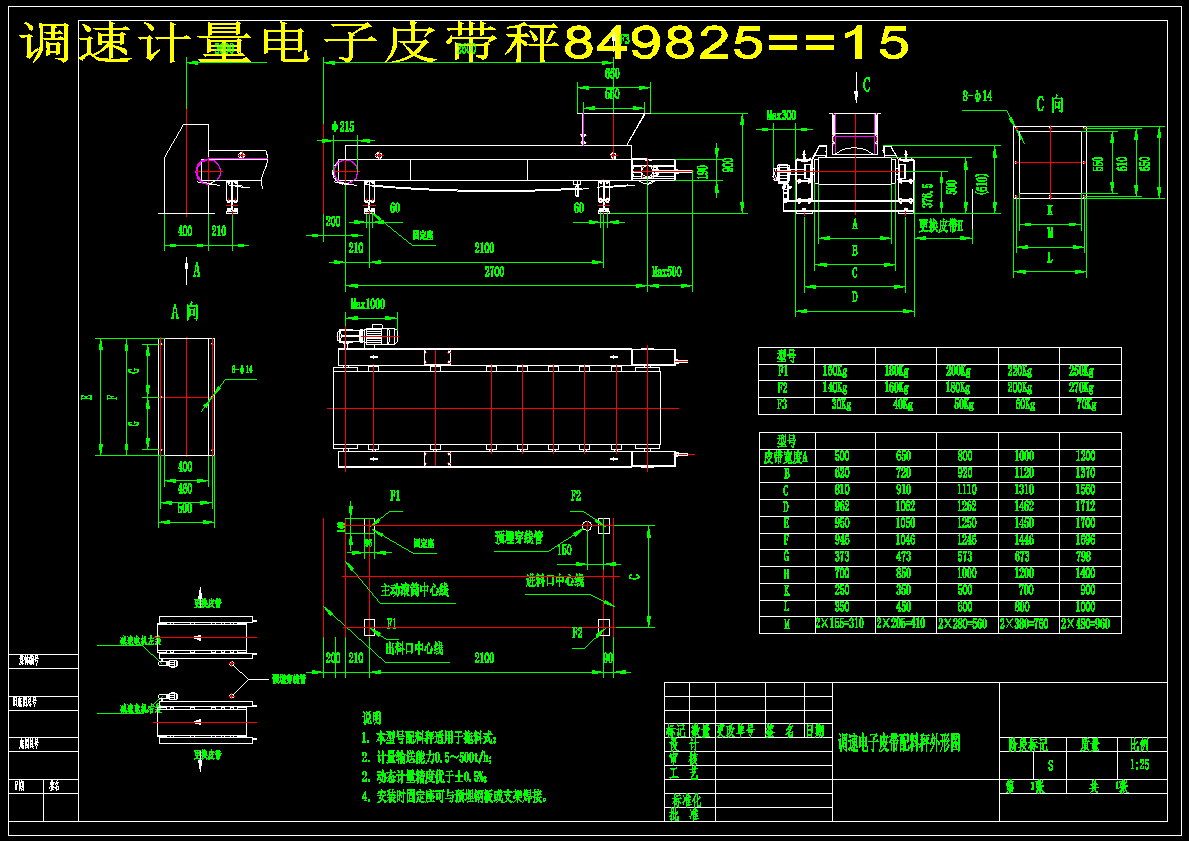1189x841 pixels.
Task: Click the '376.5' height dimension
Action: point(927,195)
